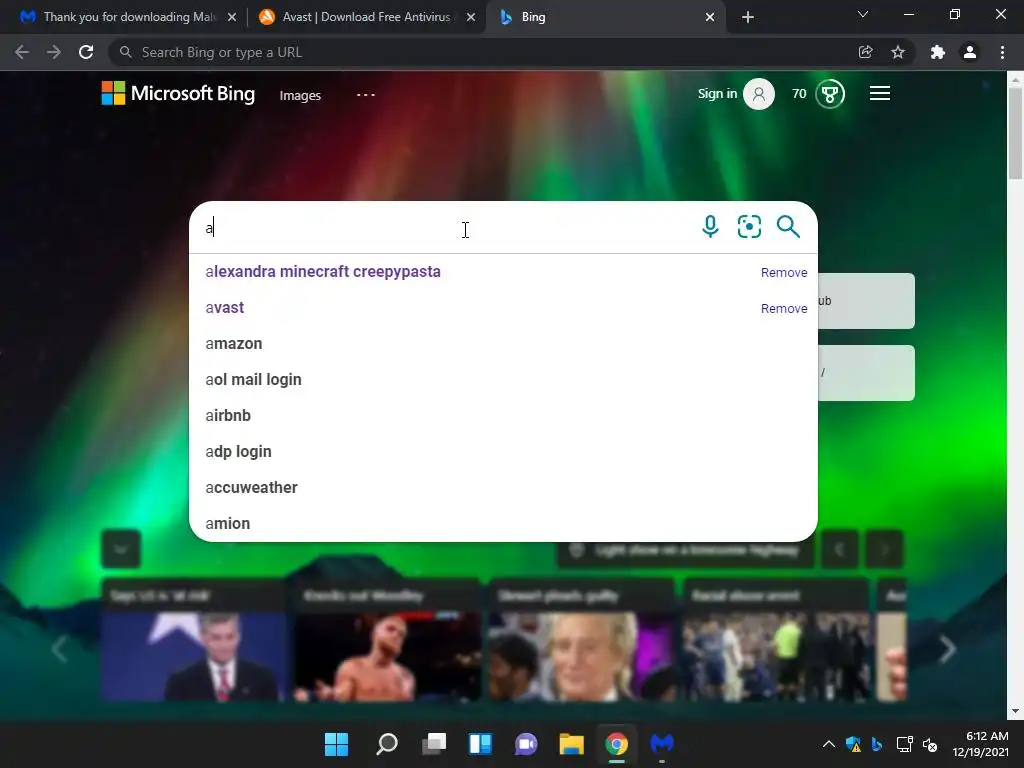Image resolution: width=1024 pixels, height=768 pixels.
Task: Open Chrome extensions puzzle icon
Action: coord(938,52)
